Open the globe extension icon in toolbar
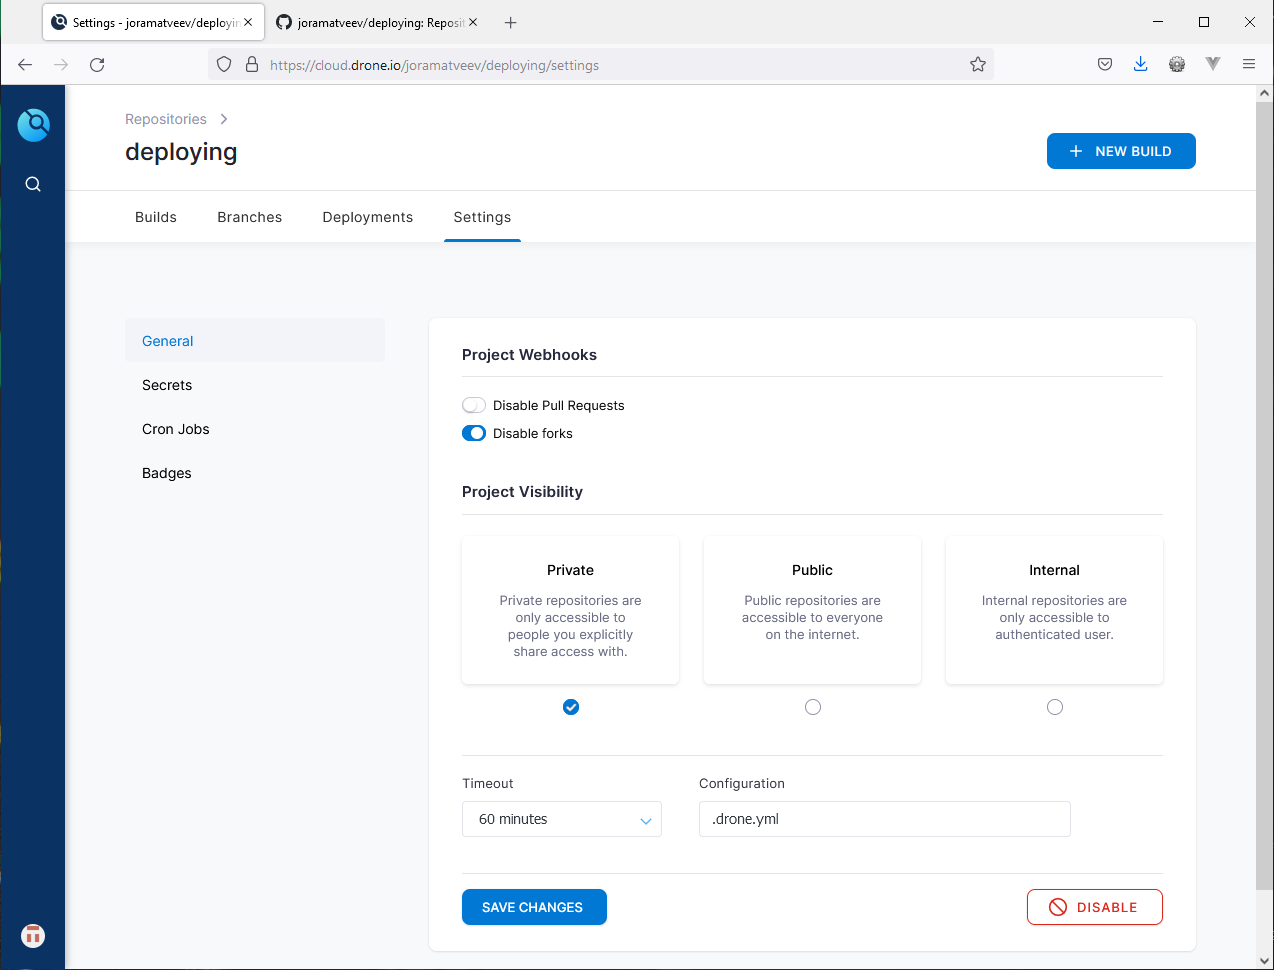The height and width of the screenshot is (970, 1274). (1177, 65)
